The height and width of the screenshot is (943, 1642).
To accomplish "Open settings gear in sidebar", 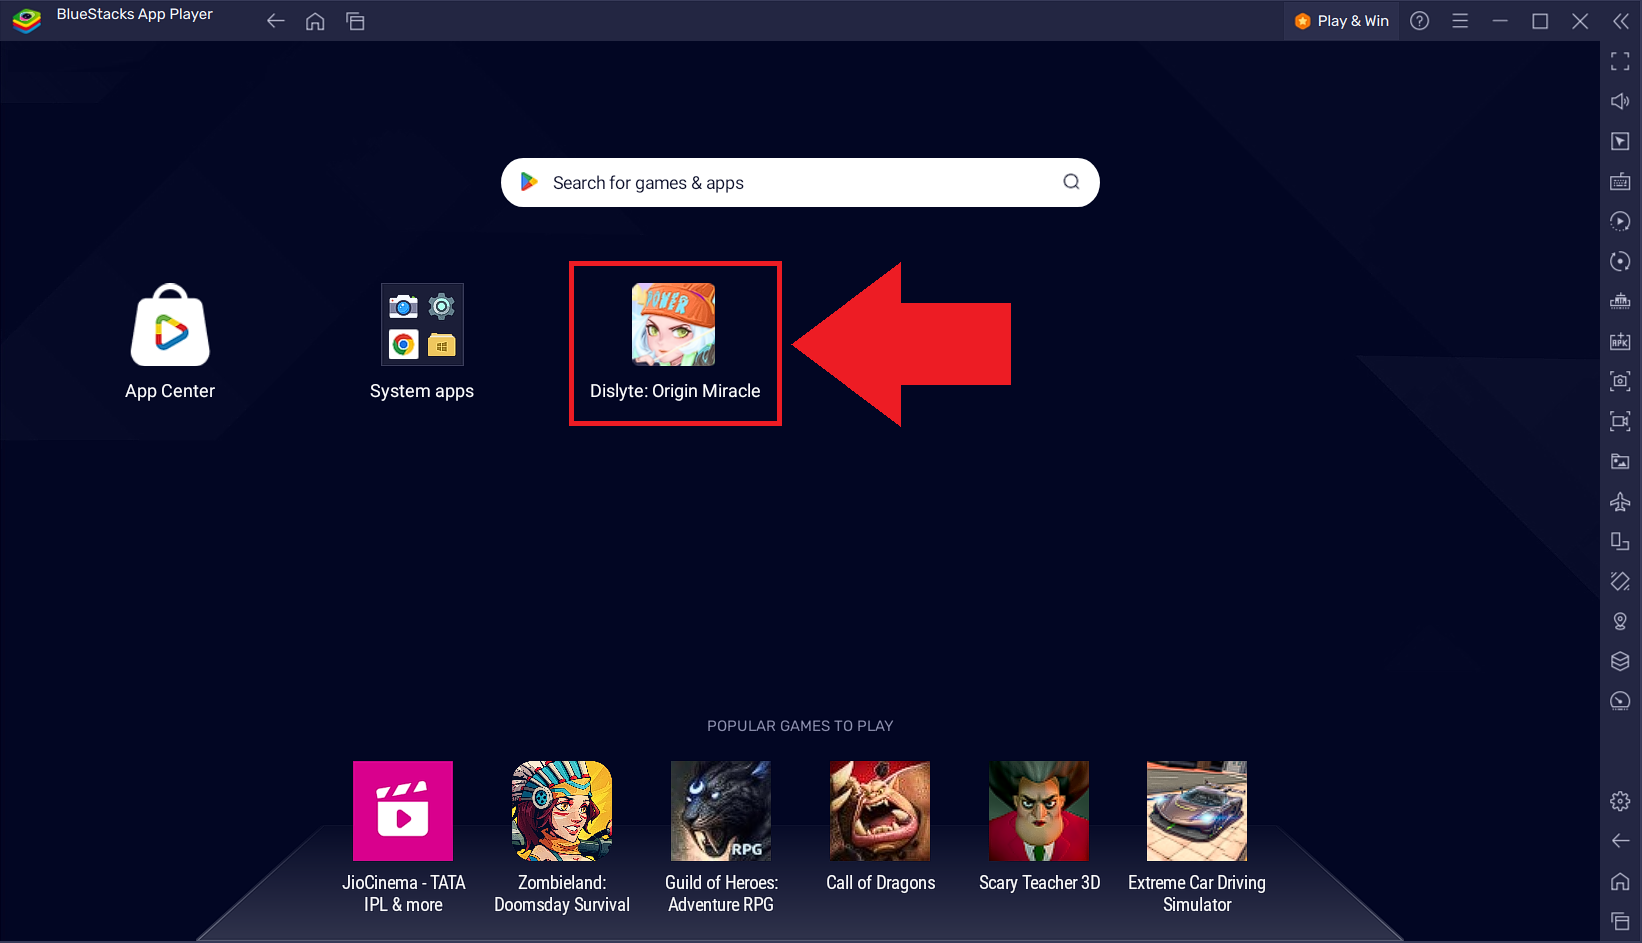I will [x=1620, y=801].
